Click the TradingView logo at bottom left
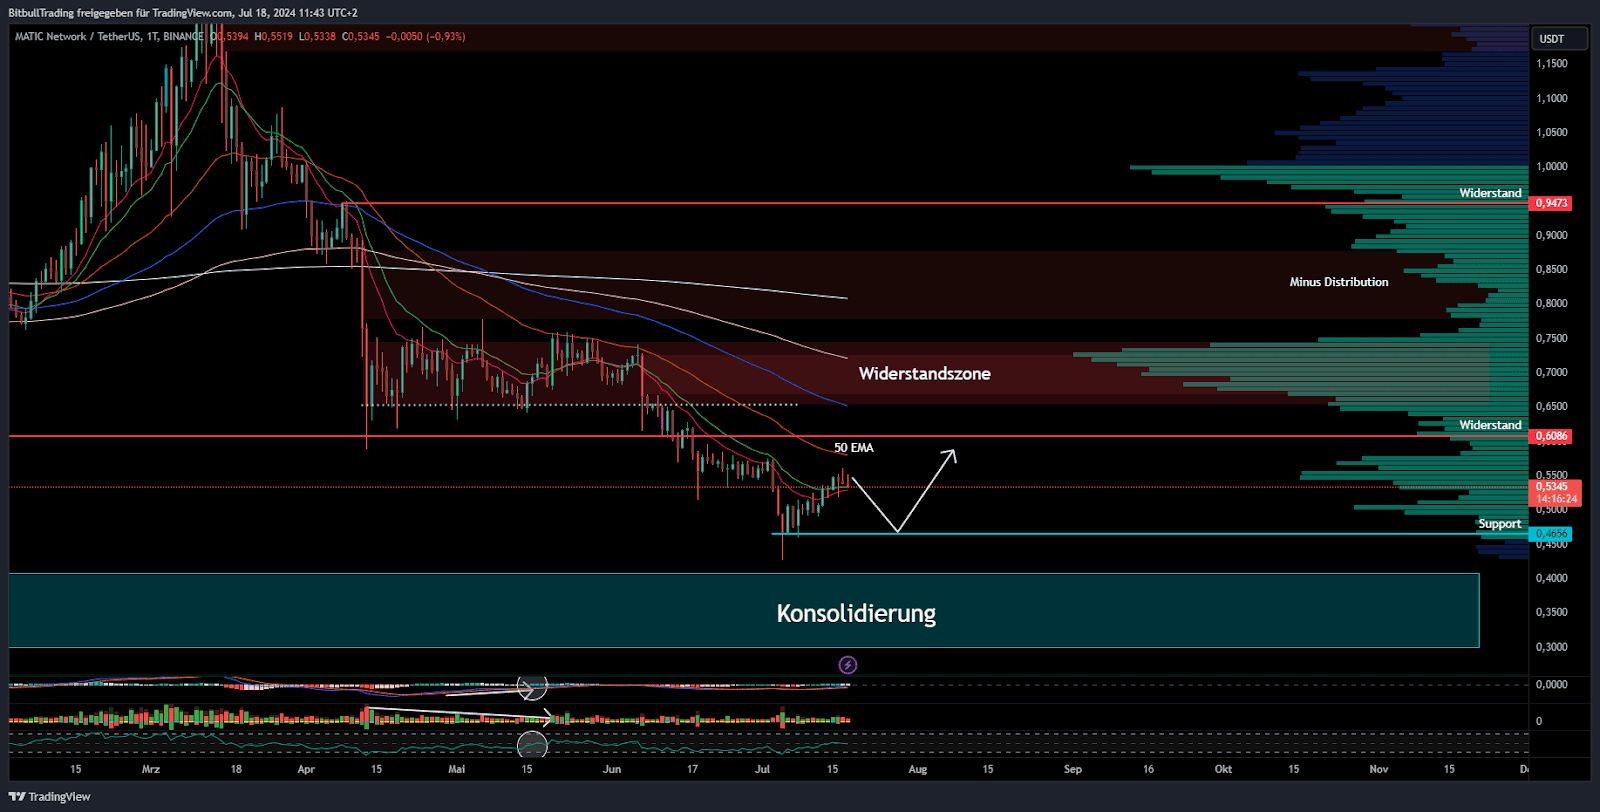 point(49,797)
